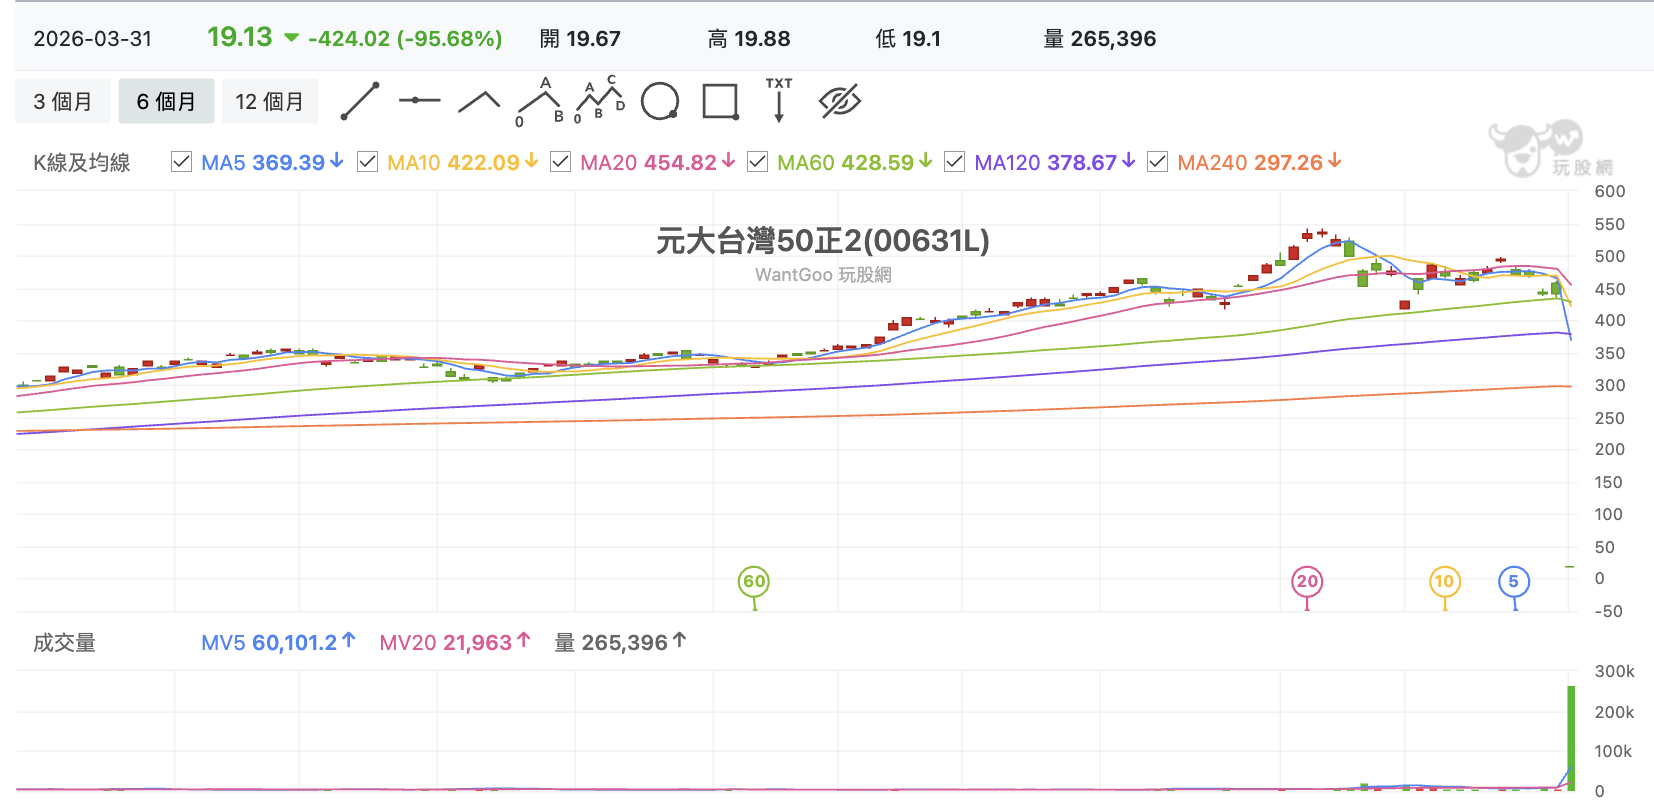Select the rectangle drawing tool

tap(721, 101)
